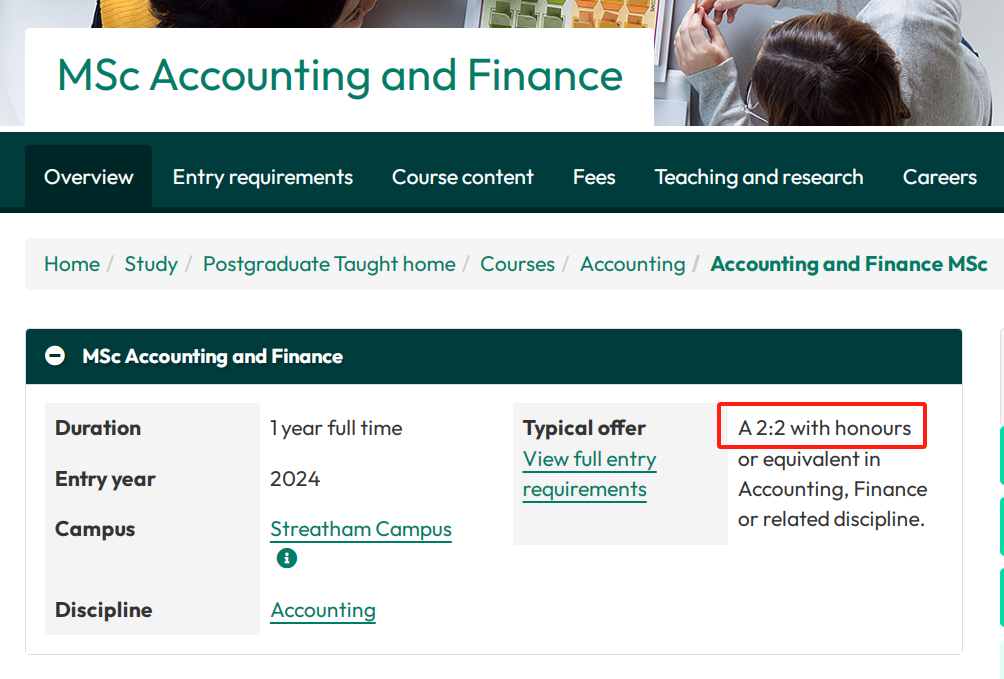Navigate to Home breadcrumb link
1004x679 pixels.
tap(72, 264)
